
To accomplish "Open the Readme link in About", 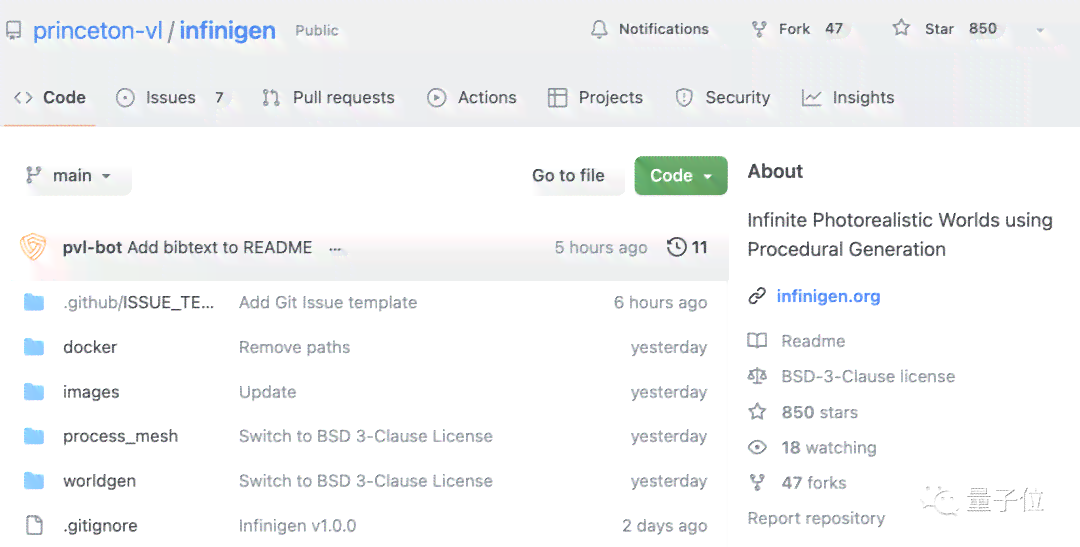I will click(x=813, y=341).
